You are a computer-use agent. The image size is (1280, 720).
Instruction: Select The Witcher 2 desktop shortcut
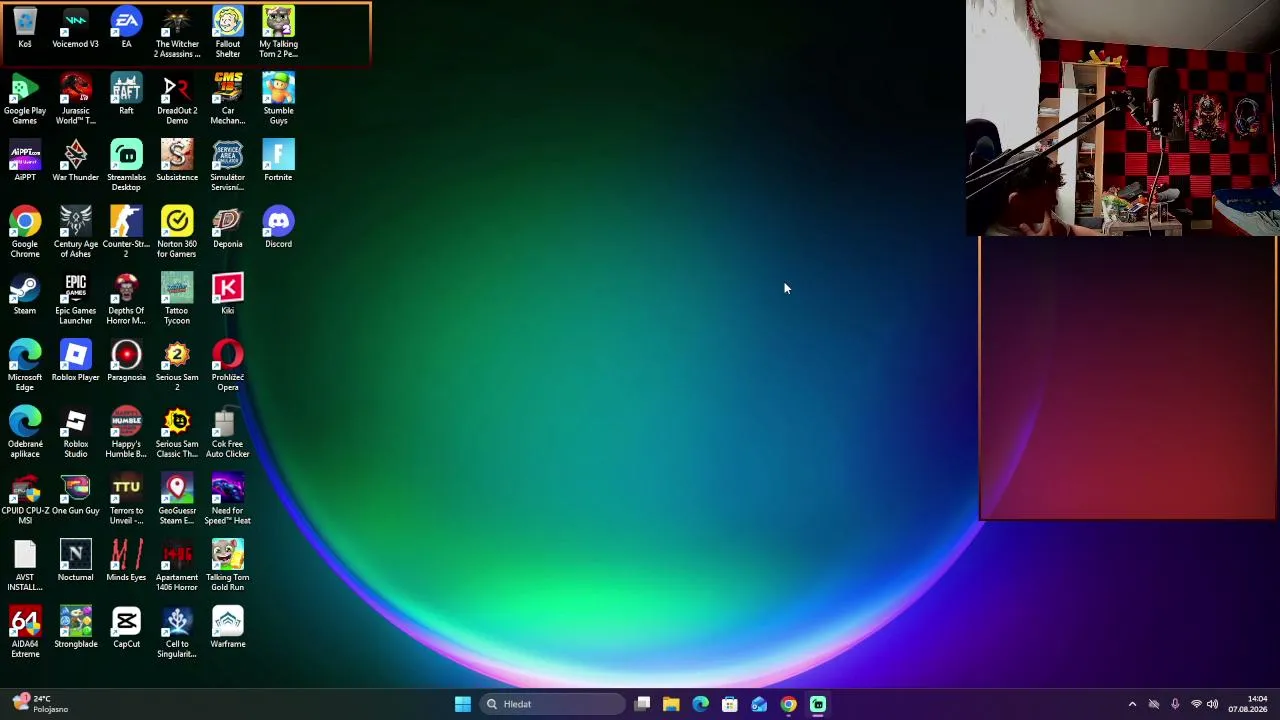[x=177, y=33]
